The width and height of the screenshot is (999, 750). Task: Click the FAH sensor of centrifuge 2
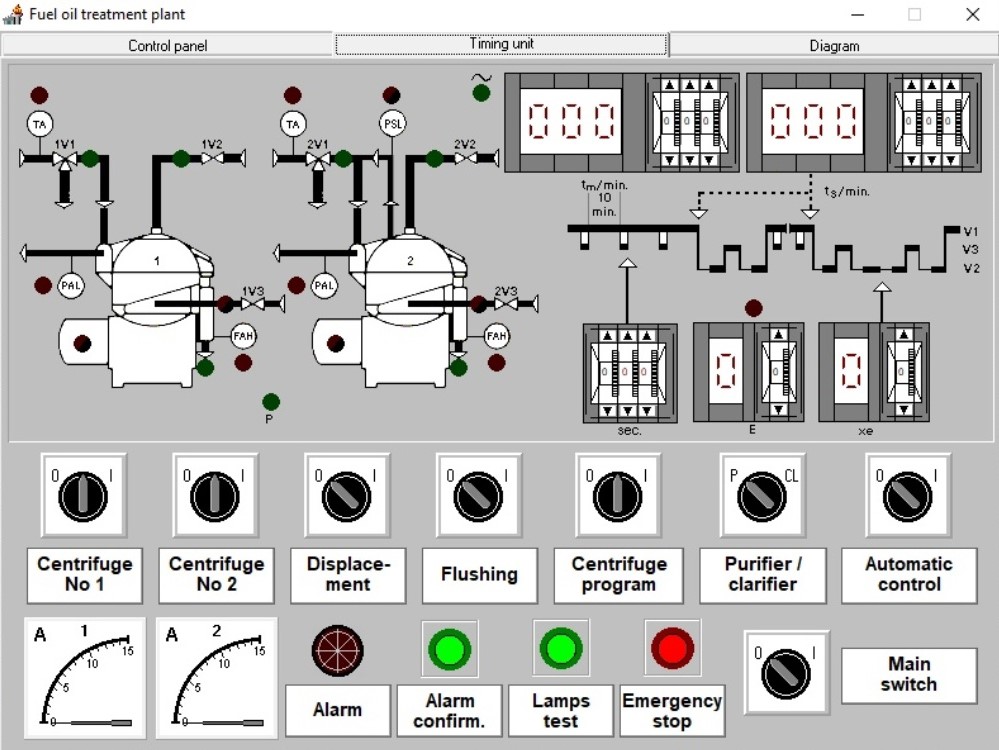[496, 336]
